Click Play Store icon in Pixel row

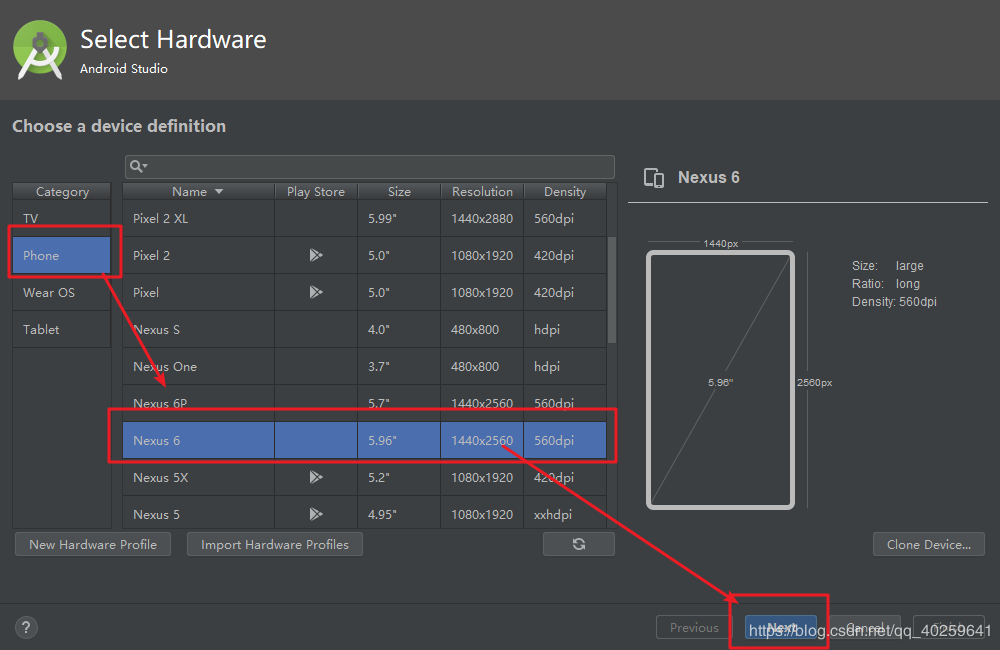pos(316,292)
